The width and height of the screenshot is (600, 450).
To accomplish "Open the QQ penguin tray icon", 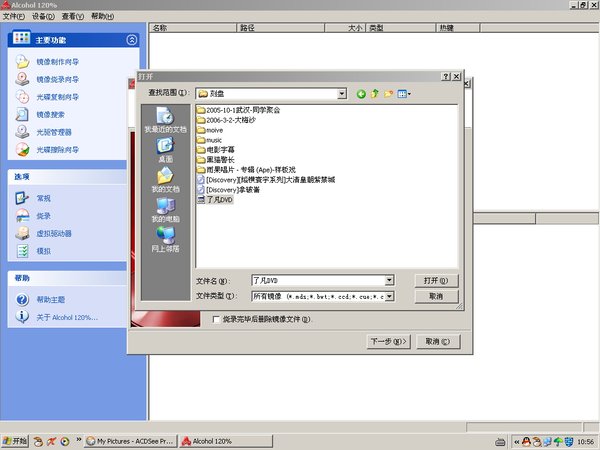I will pos(527,442).
